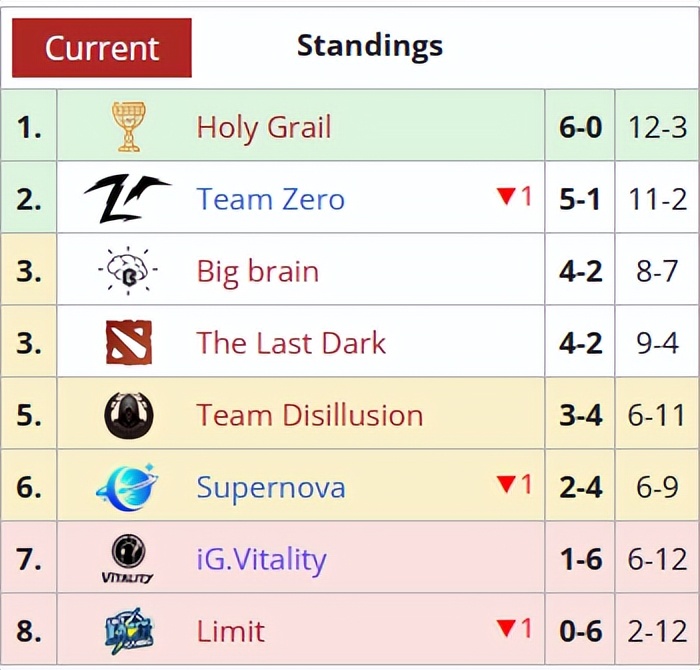Image resolution: width=700 pixels, height=670 pixels.
Task: Click the iG.Vitality team logo
Action: 128,559
